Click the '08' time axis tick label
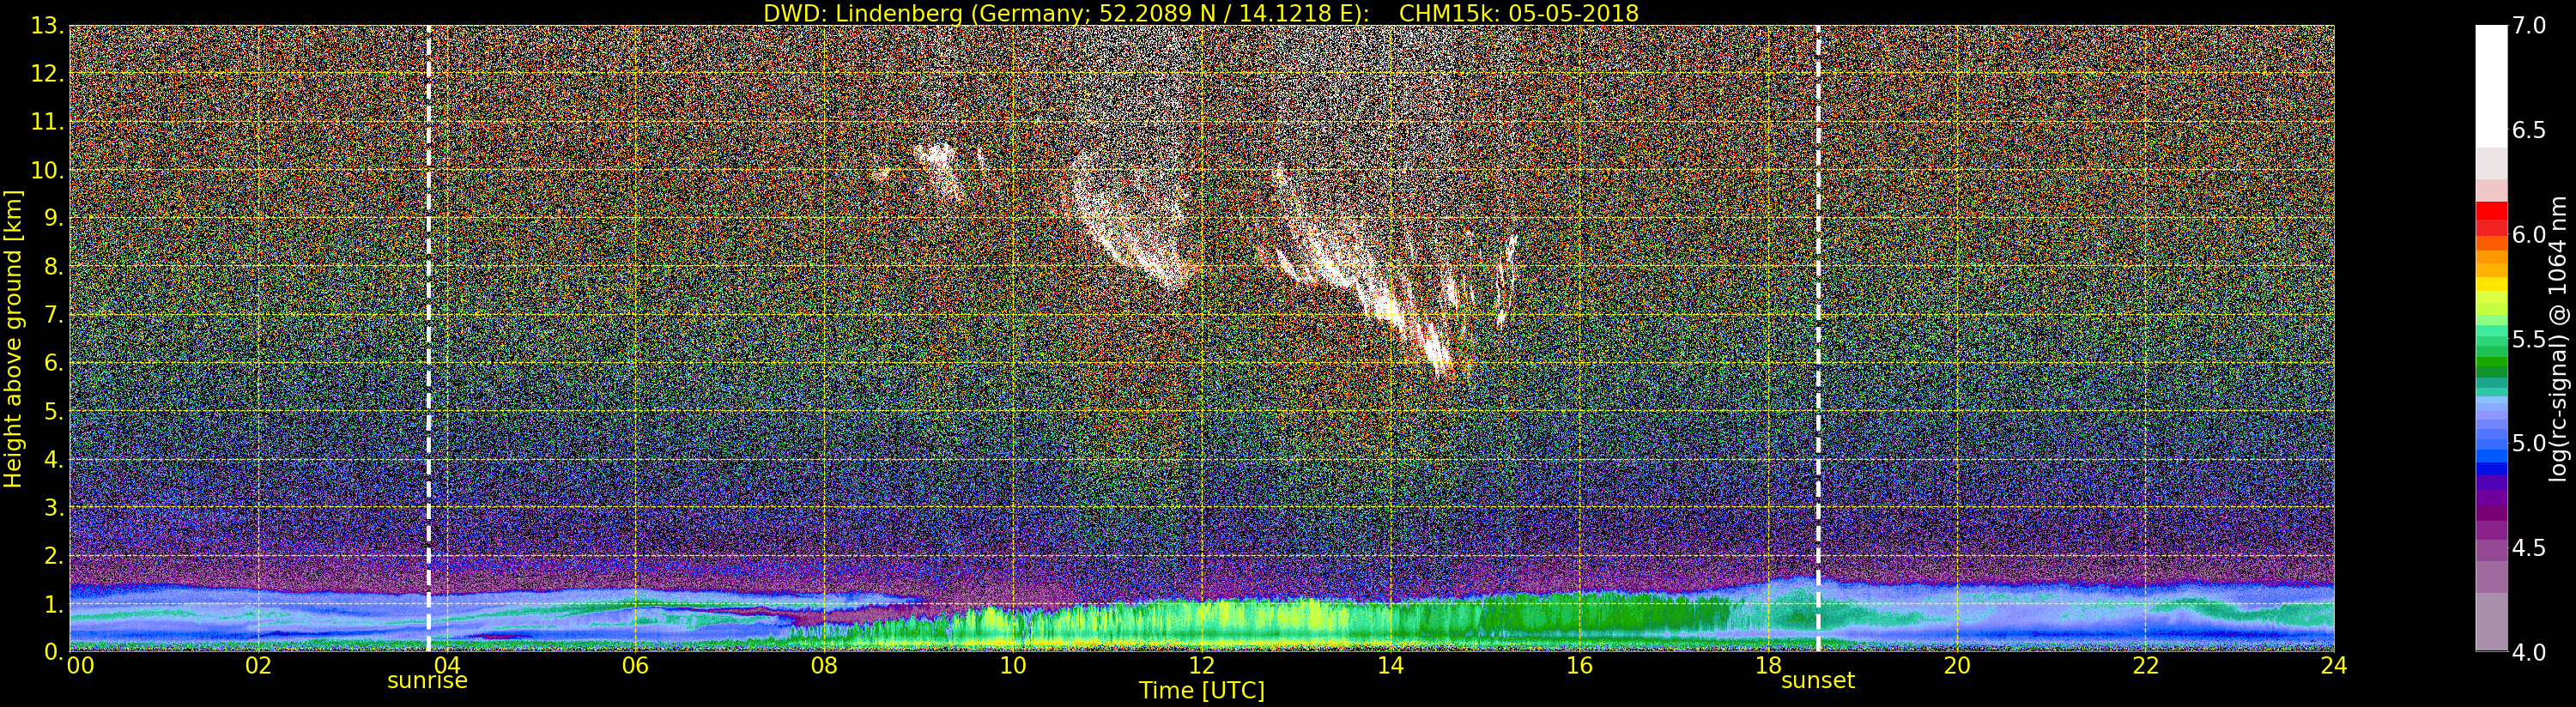The image size is (2576, 707). point(824,665)
